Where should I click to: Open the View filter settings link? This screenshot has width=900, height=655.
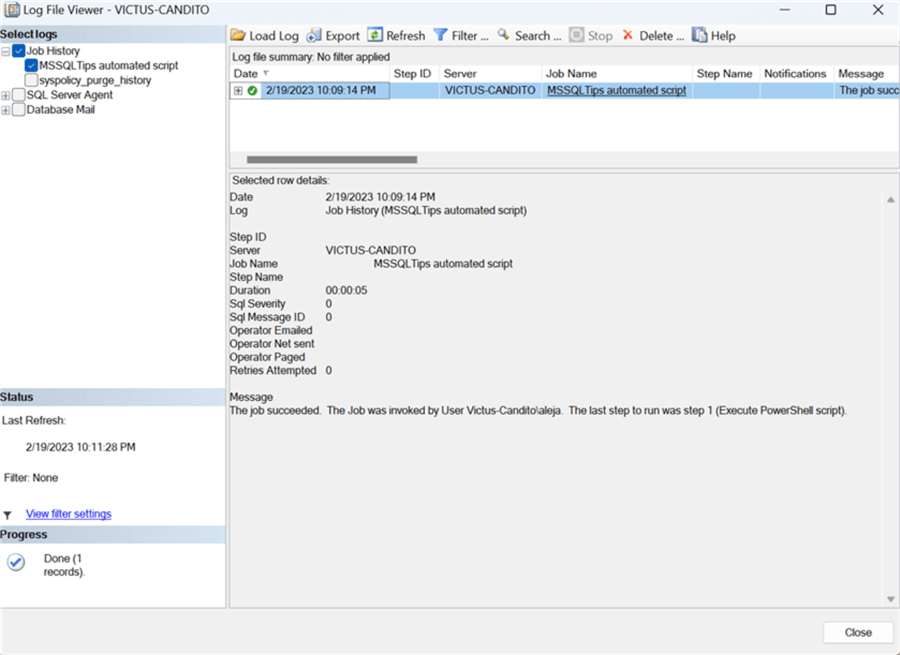click(69, 514)
